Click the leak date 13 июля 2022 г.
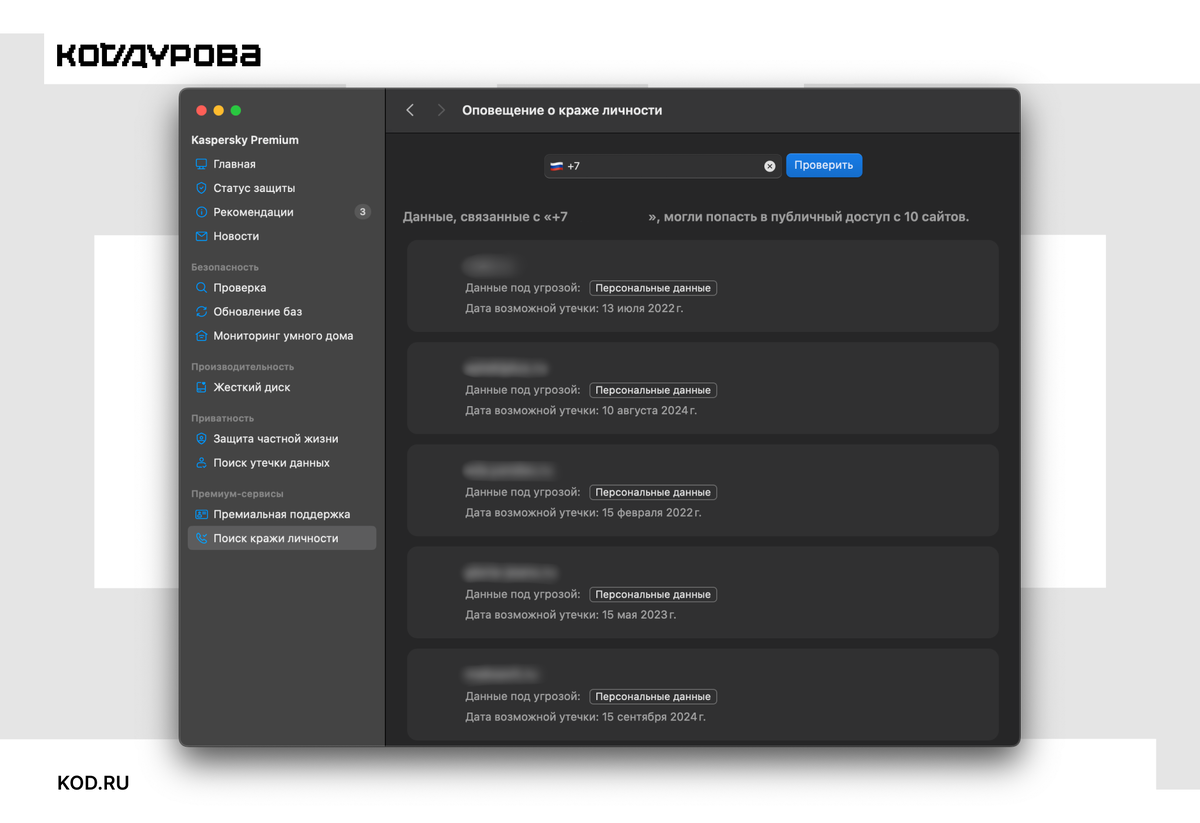The width and height of the screenshot is (1200, 823). 642,309
